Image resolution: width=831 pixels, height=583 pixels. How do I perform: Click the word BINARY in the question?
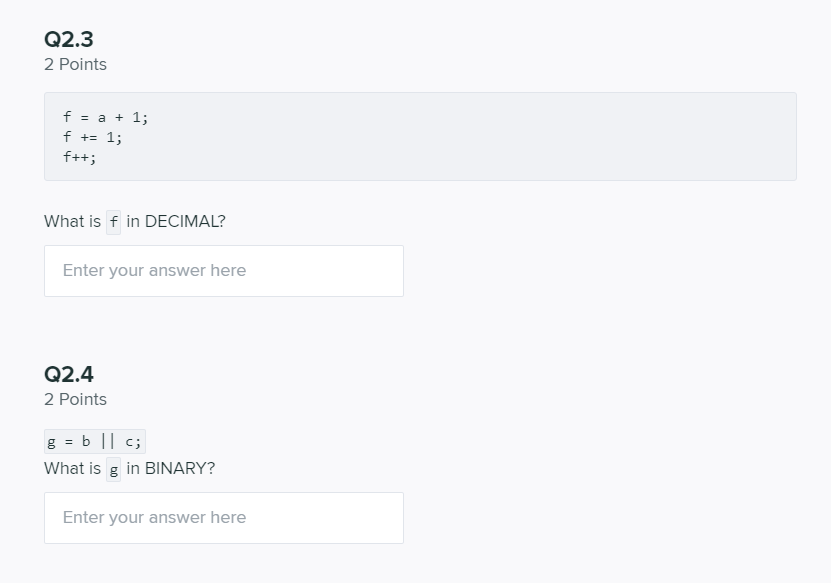[180, 469]
